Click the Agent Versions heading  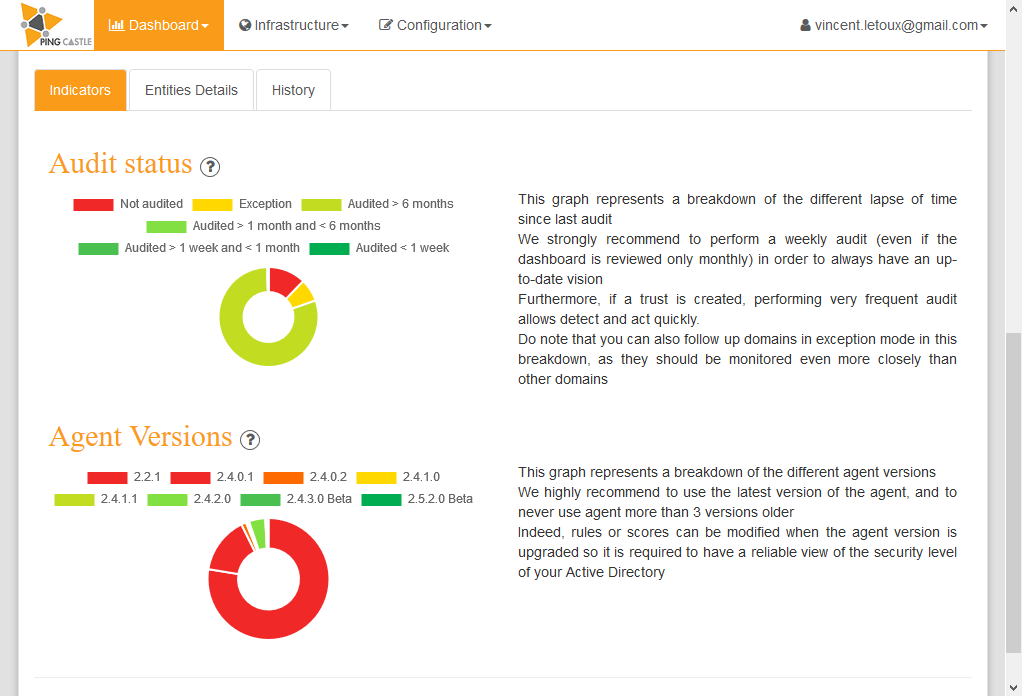pos(141,437)
